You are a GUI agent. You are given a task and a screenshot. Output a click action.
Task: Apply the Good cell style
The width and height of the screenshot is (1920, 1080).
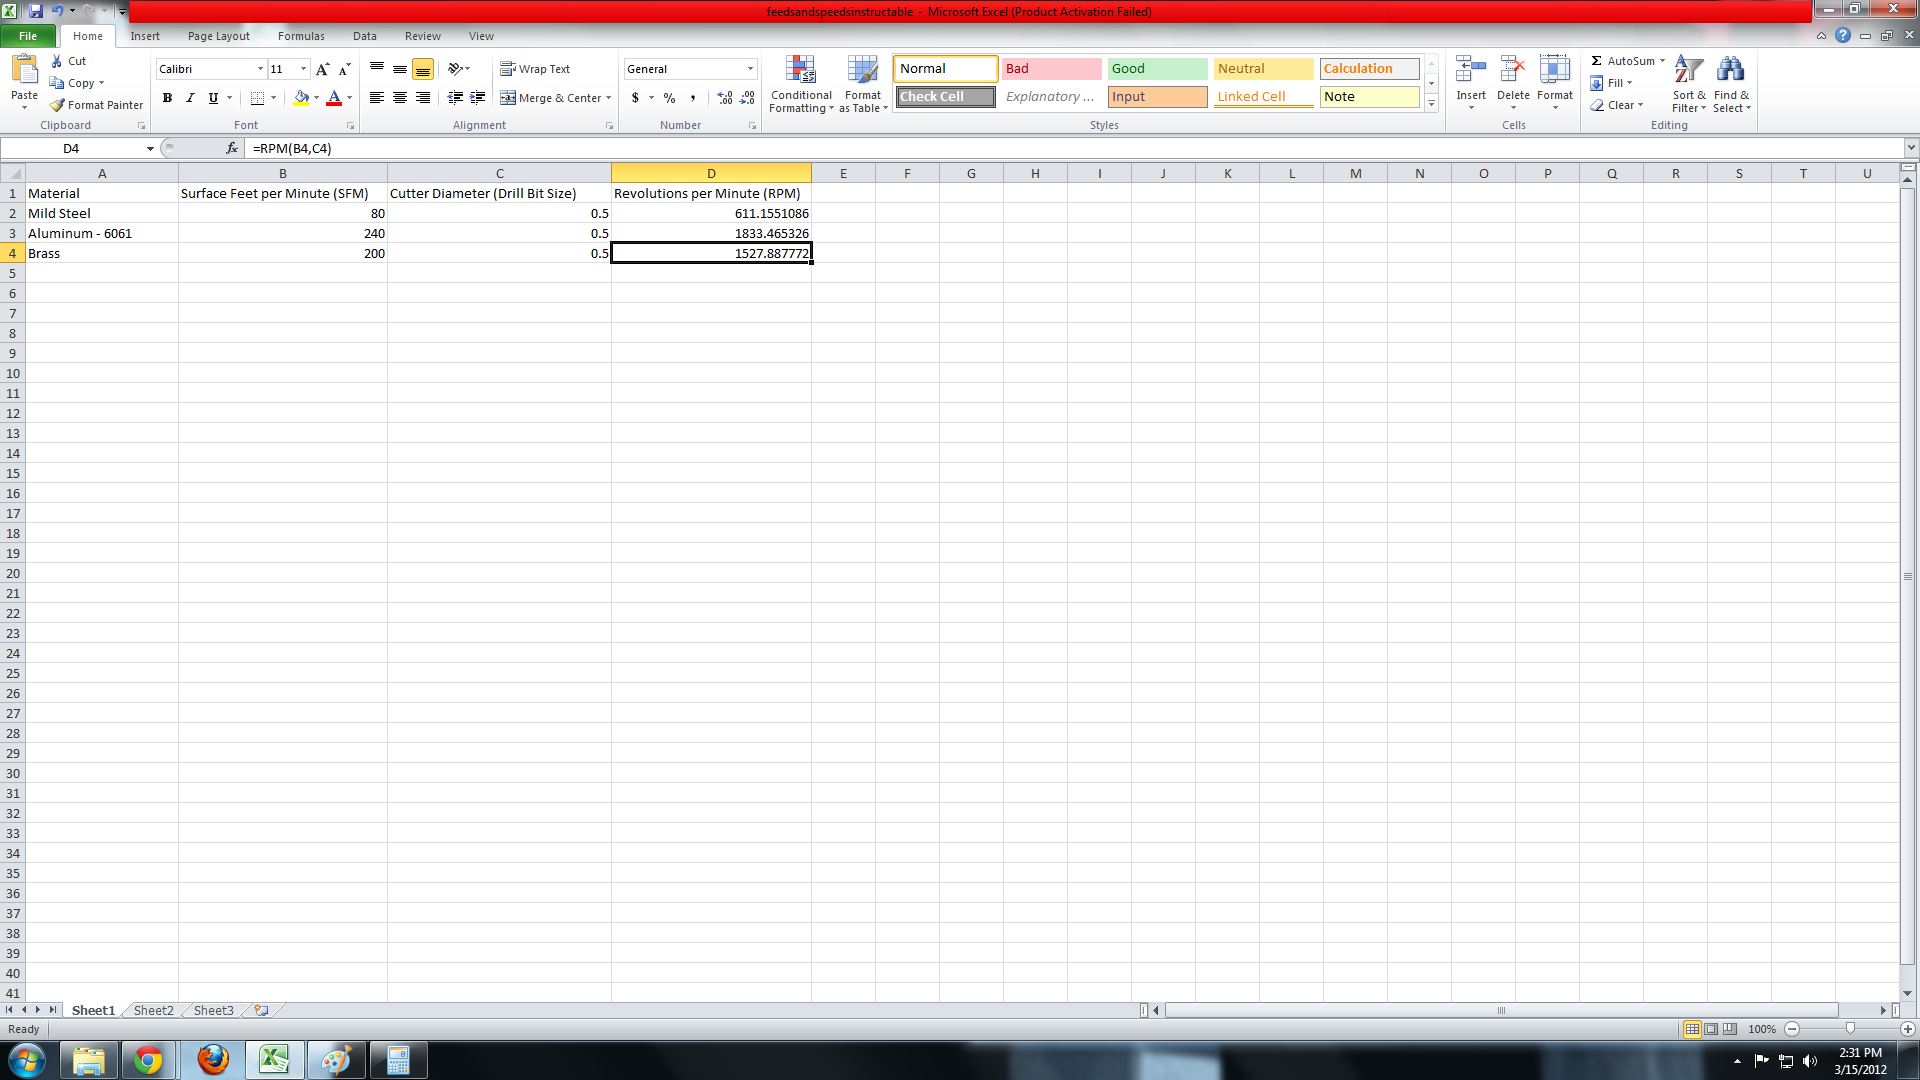[1157, 69]
